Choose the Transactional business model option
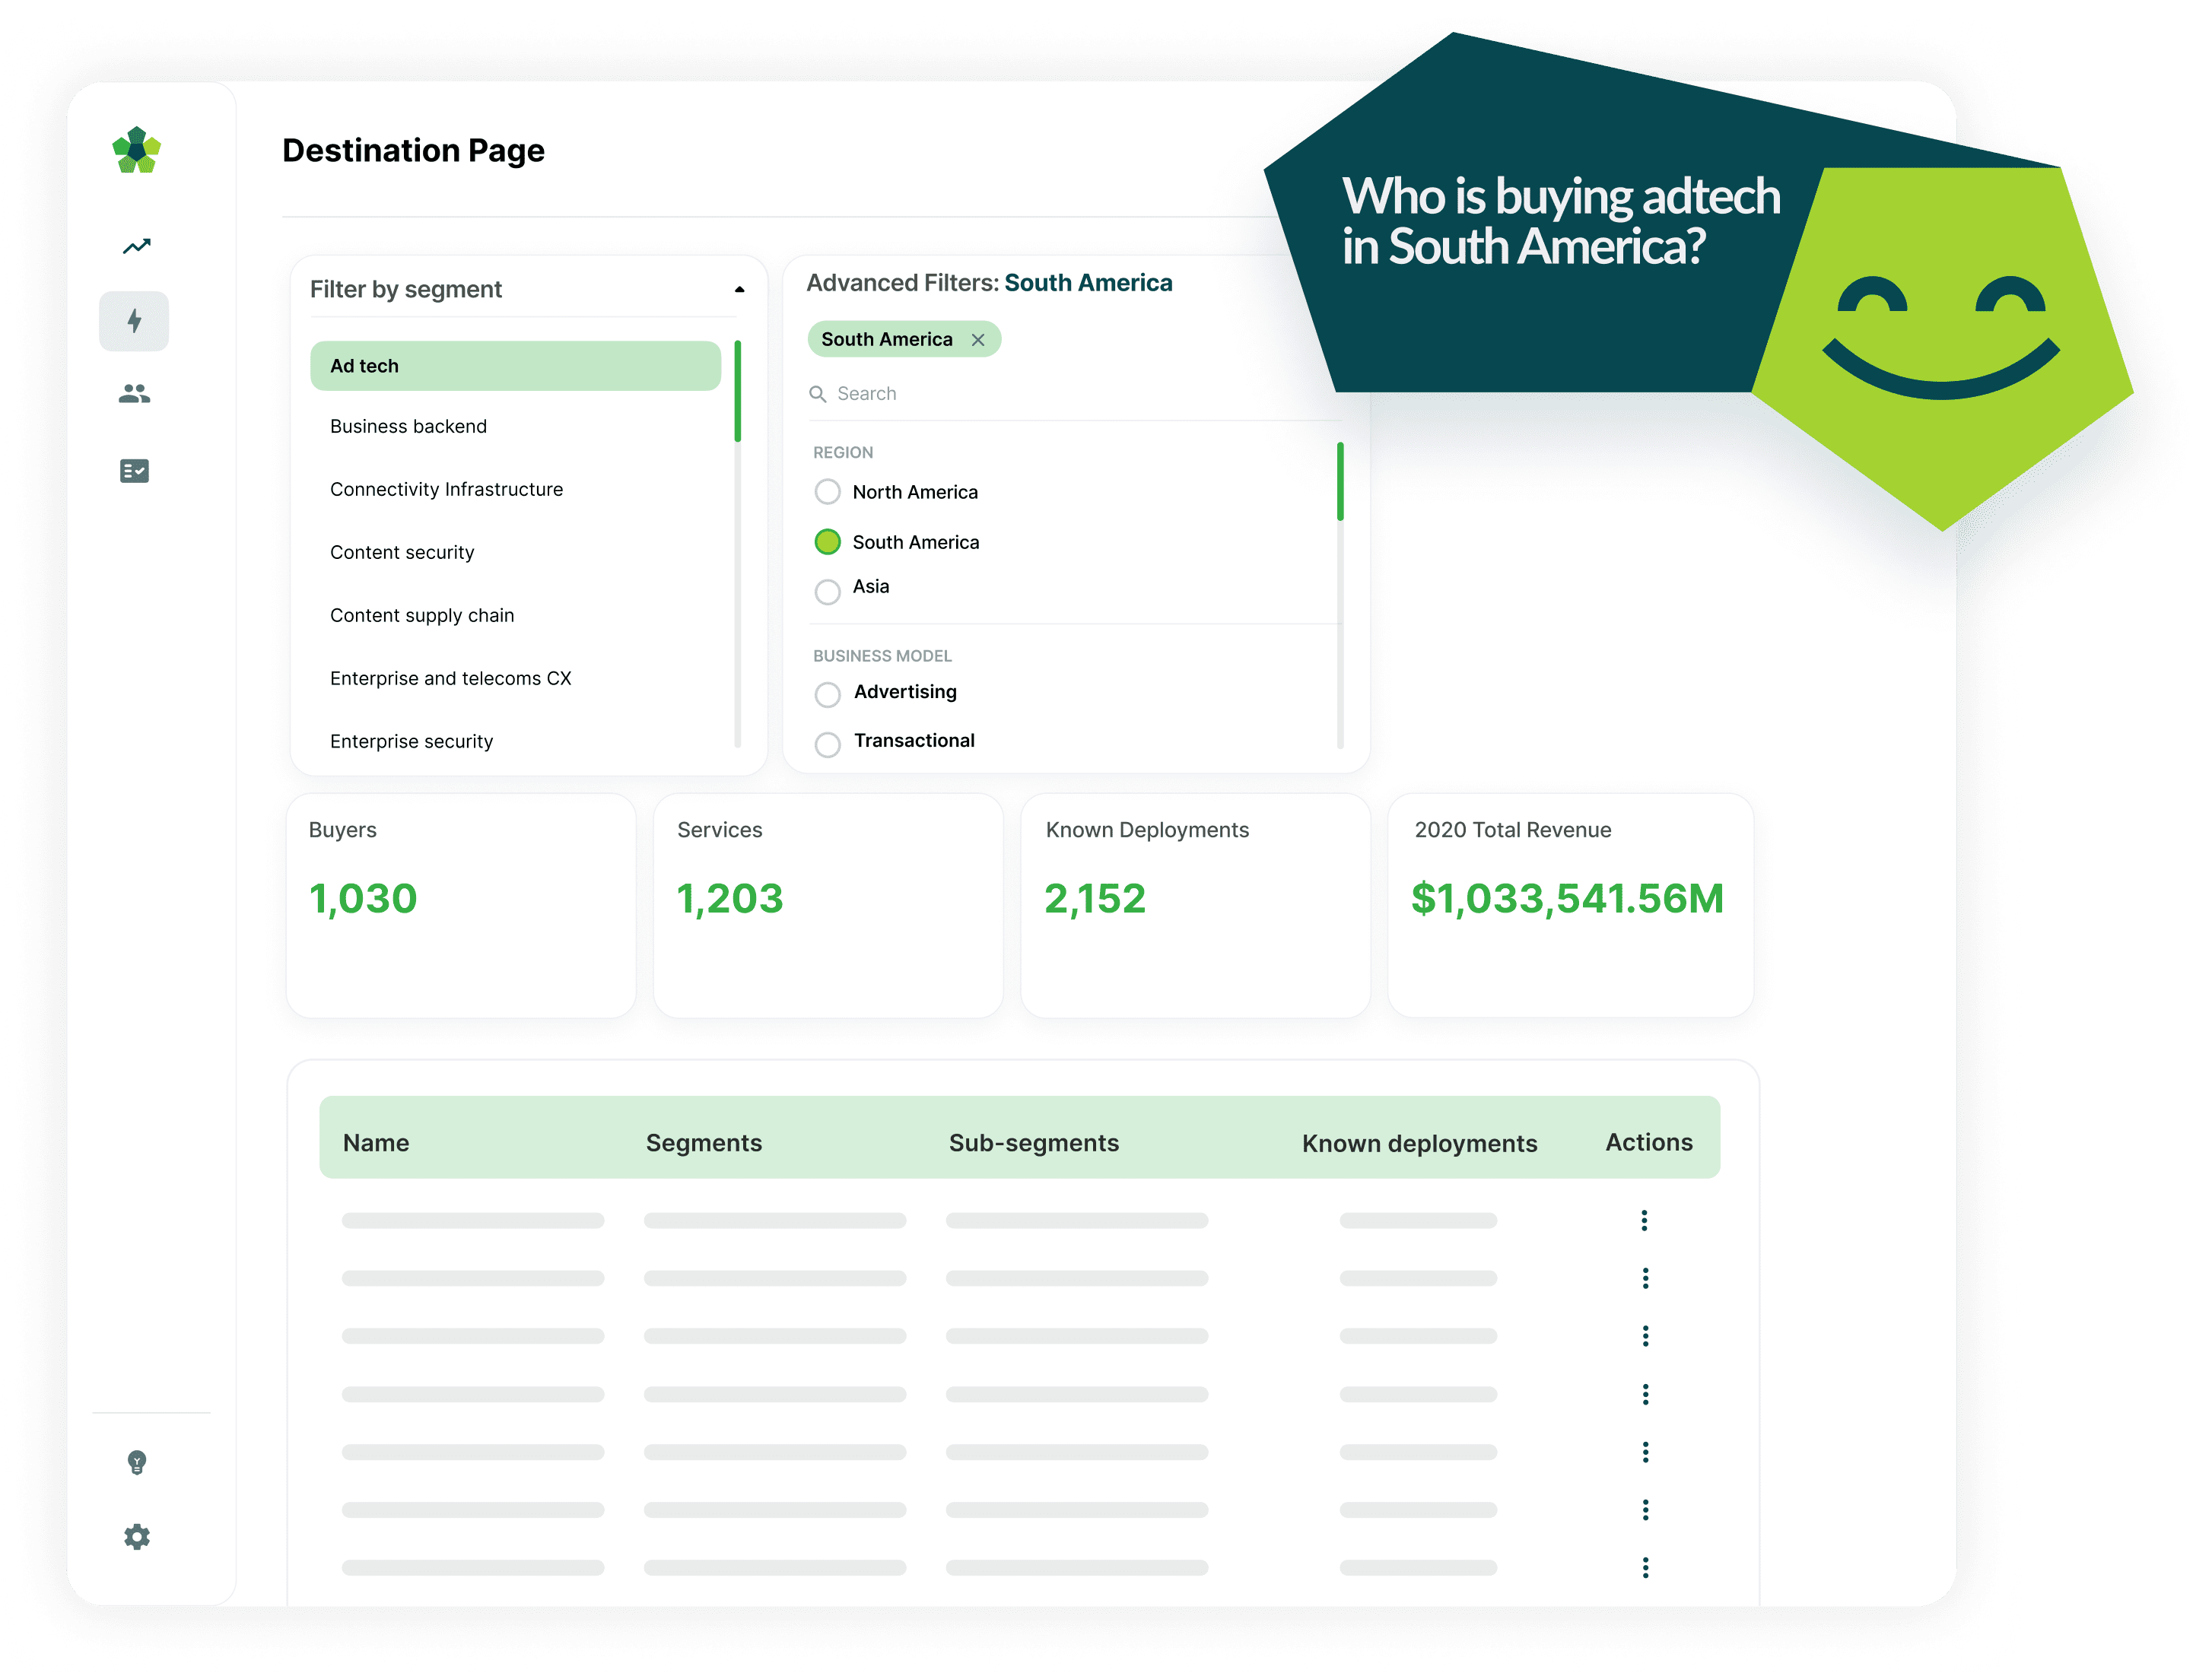The height and width of the screenshot is (1673, 2212). tap(827, 744)
